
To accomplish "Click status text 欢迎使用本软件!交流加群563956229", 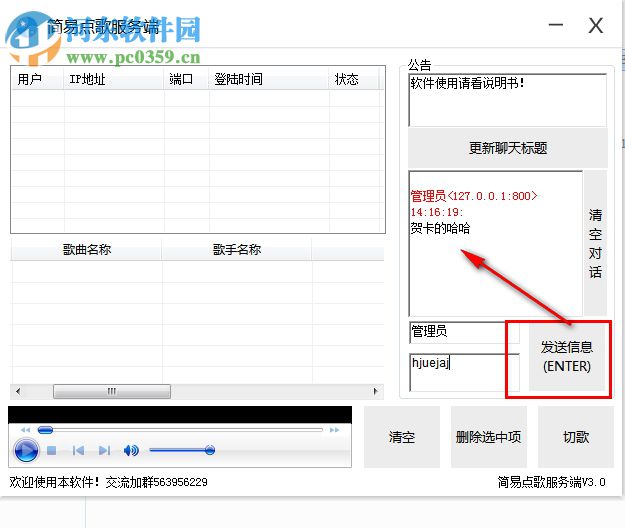I will click(x=108, y=482).
